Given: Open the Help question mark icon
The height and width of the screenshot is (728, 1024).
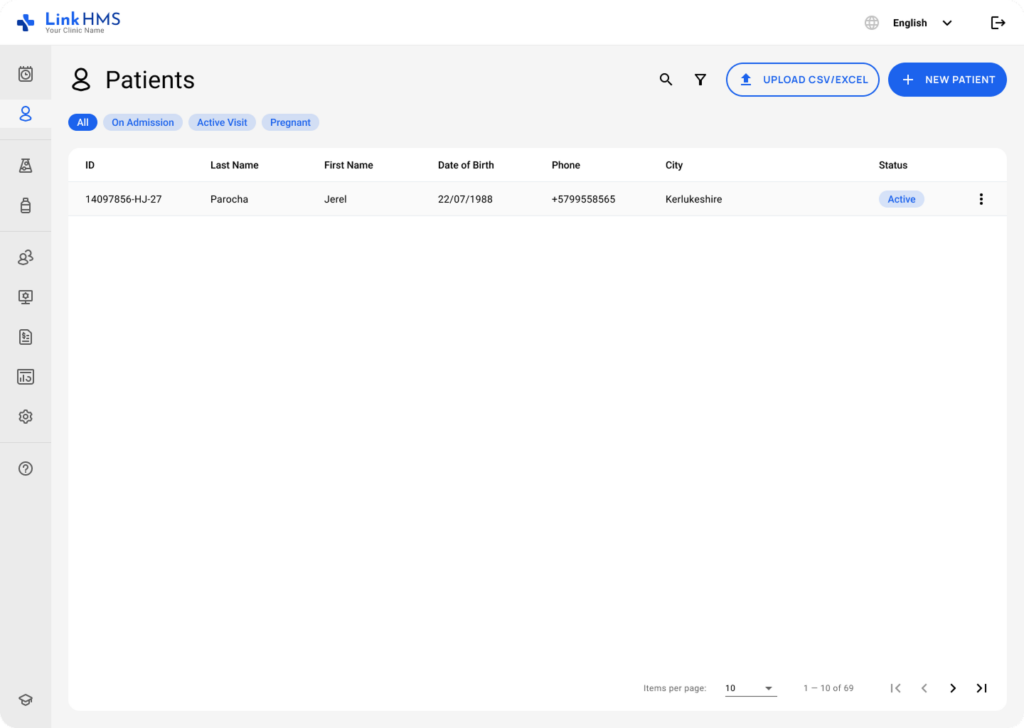Looking at the screenshot, I should [25, 467].
